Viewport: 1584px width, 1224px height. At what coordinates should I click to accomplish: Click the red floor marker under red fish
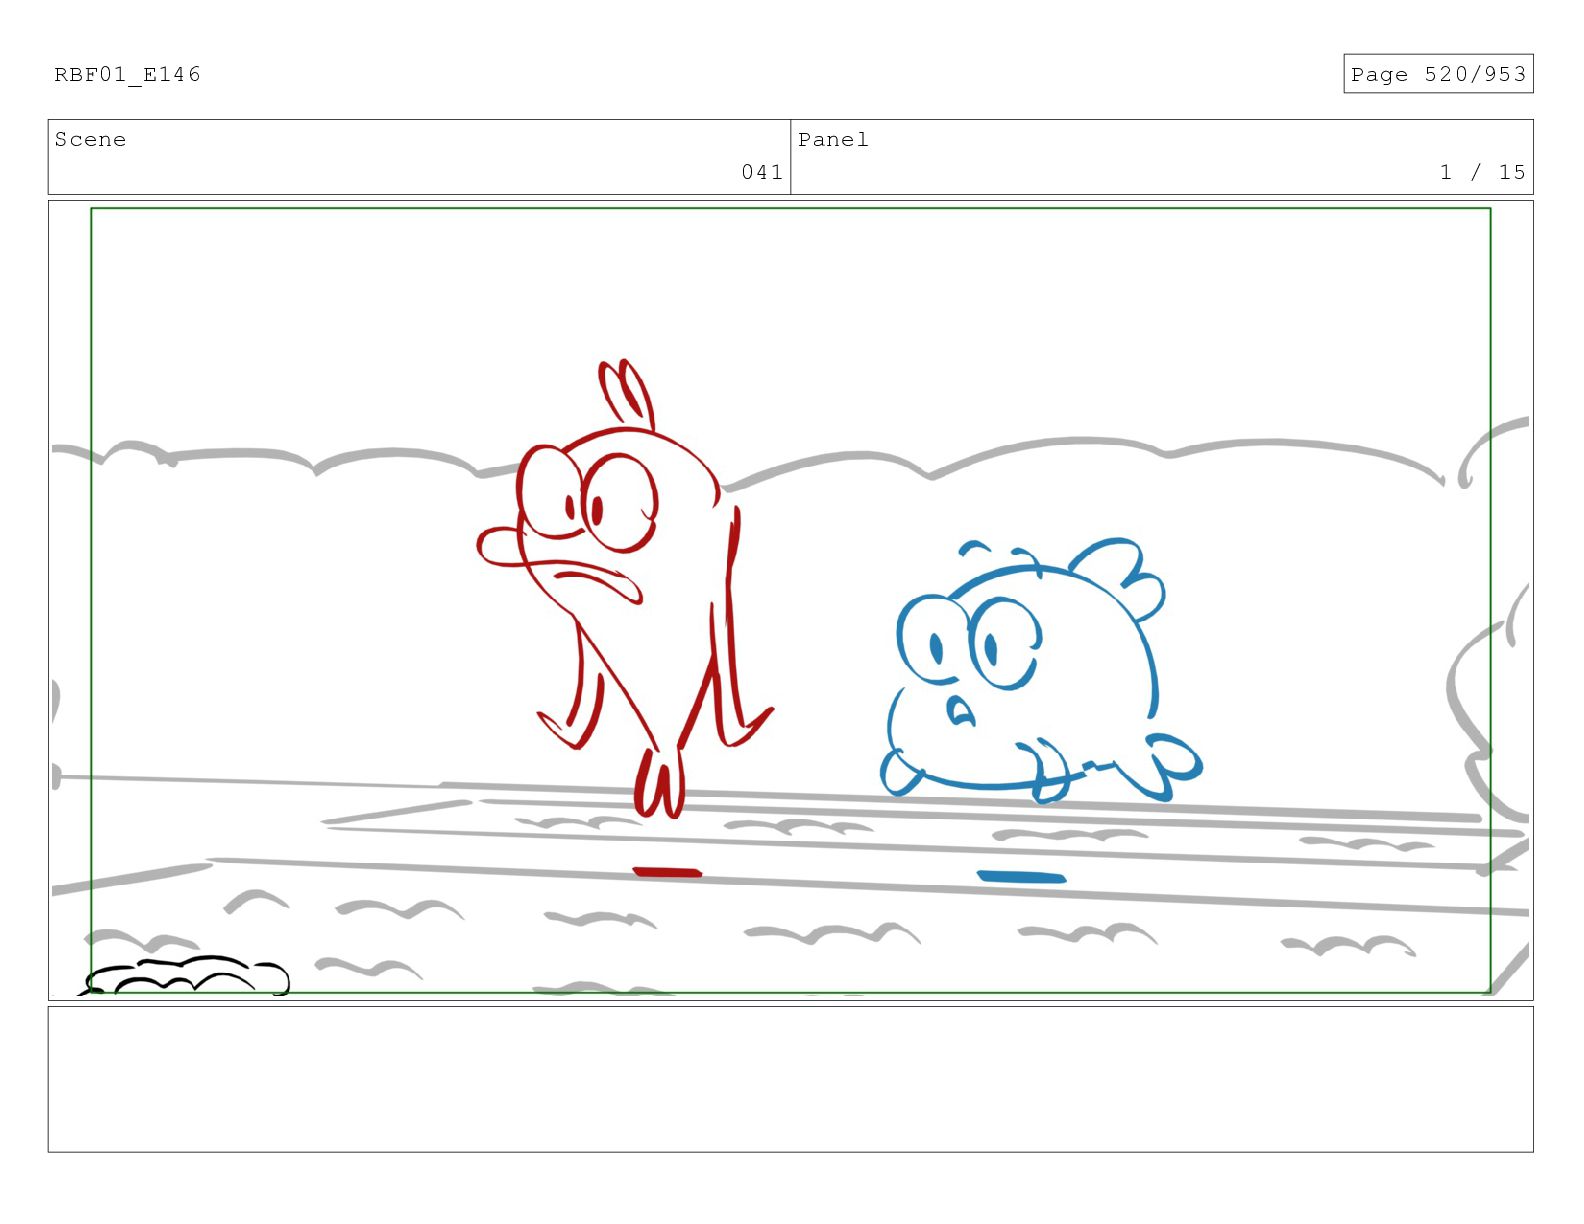pos(667,872)
